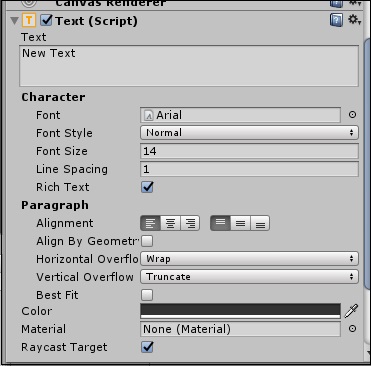Click the Alignment label

pos(65,223)
